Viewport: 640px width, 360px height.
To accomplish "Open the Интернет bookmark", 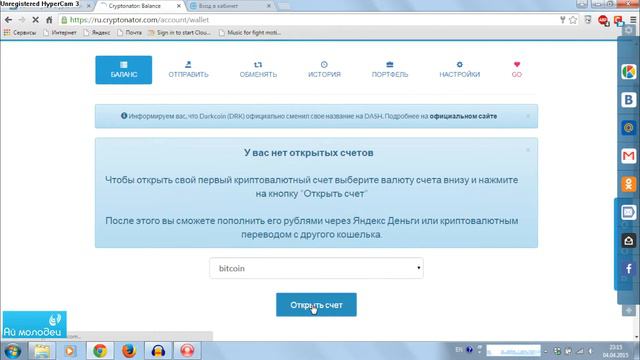I will click(60, 33).
